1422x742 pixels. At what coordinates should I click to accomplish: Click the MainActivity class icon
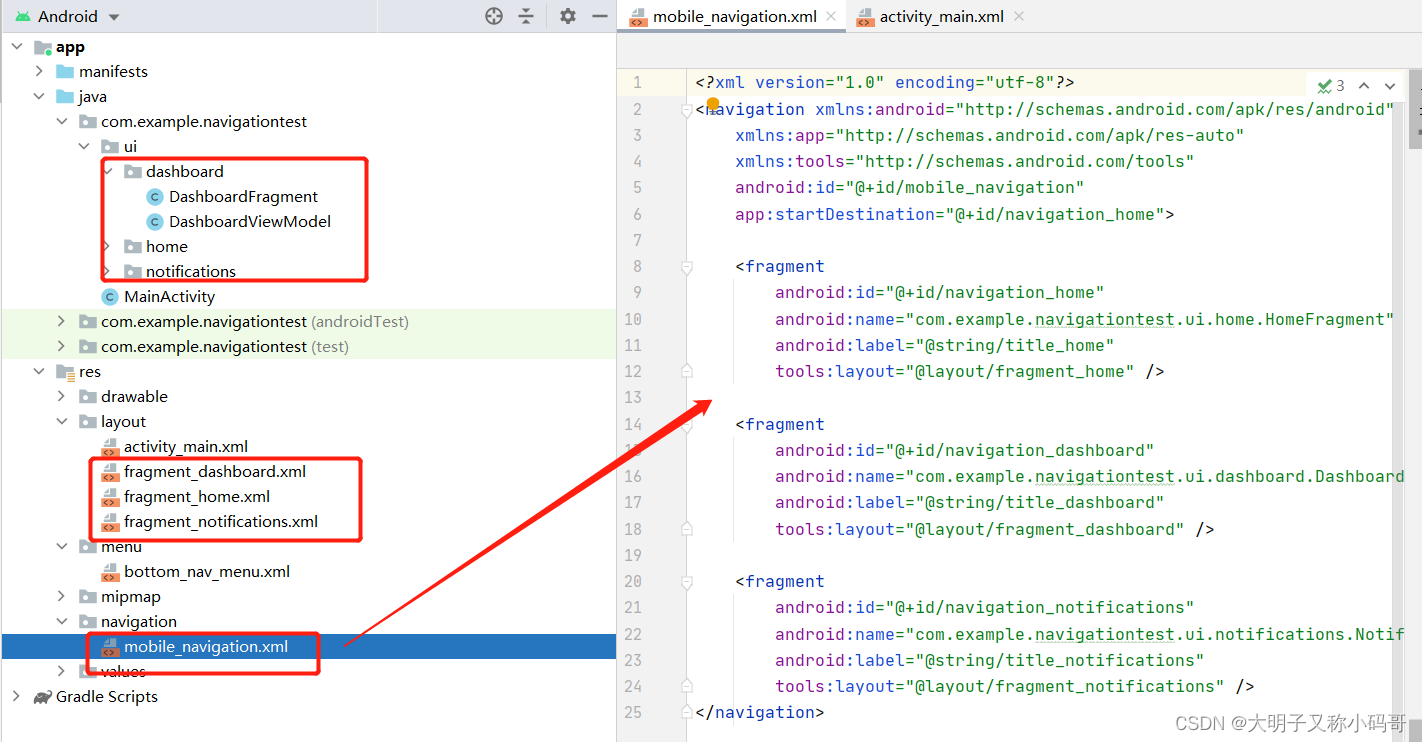click(110, 297)
